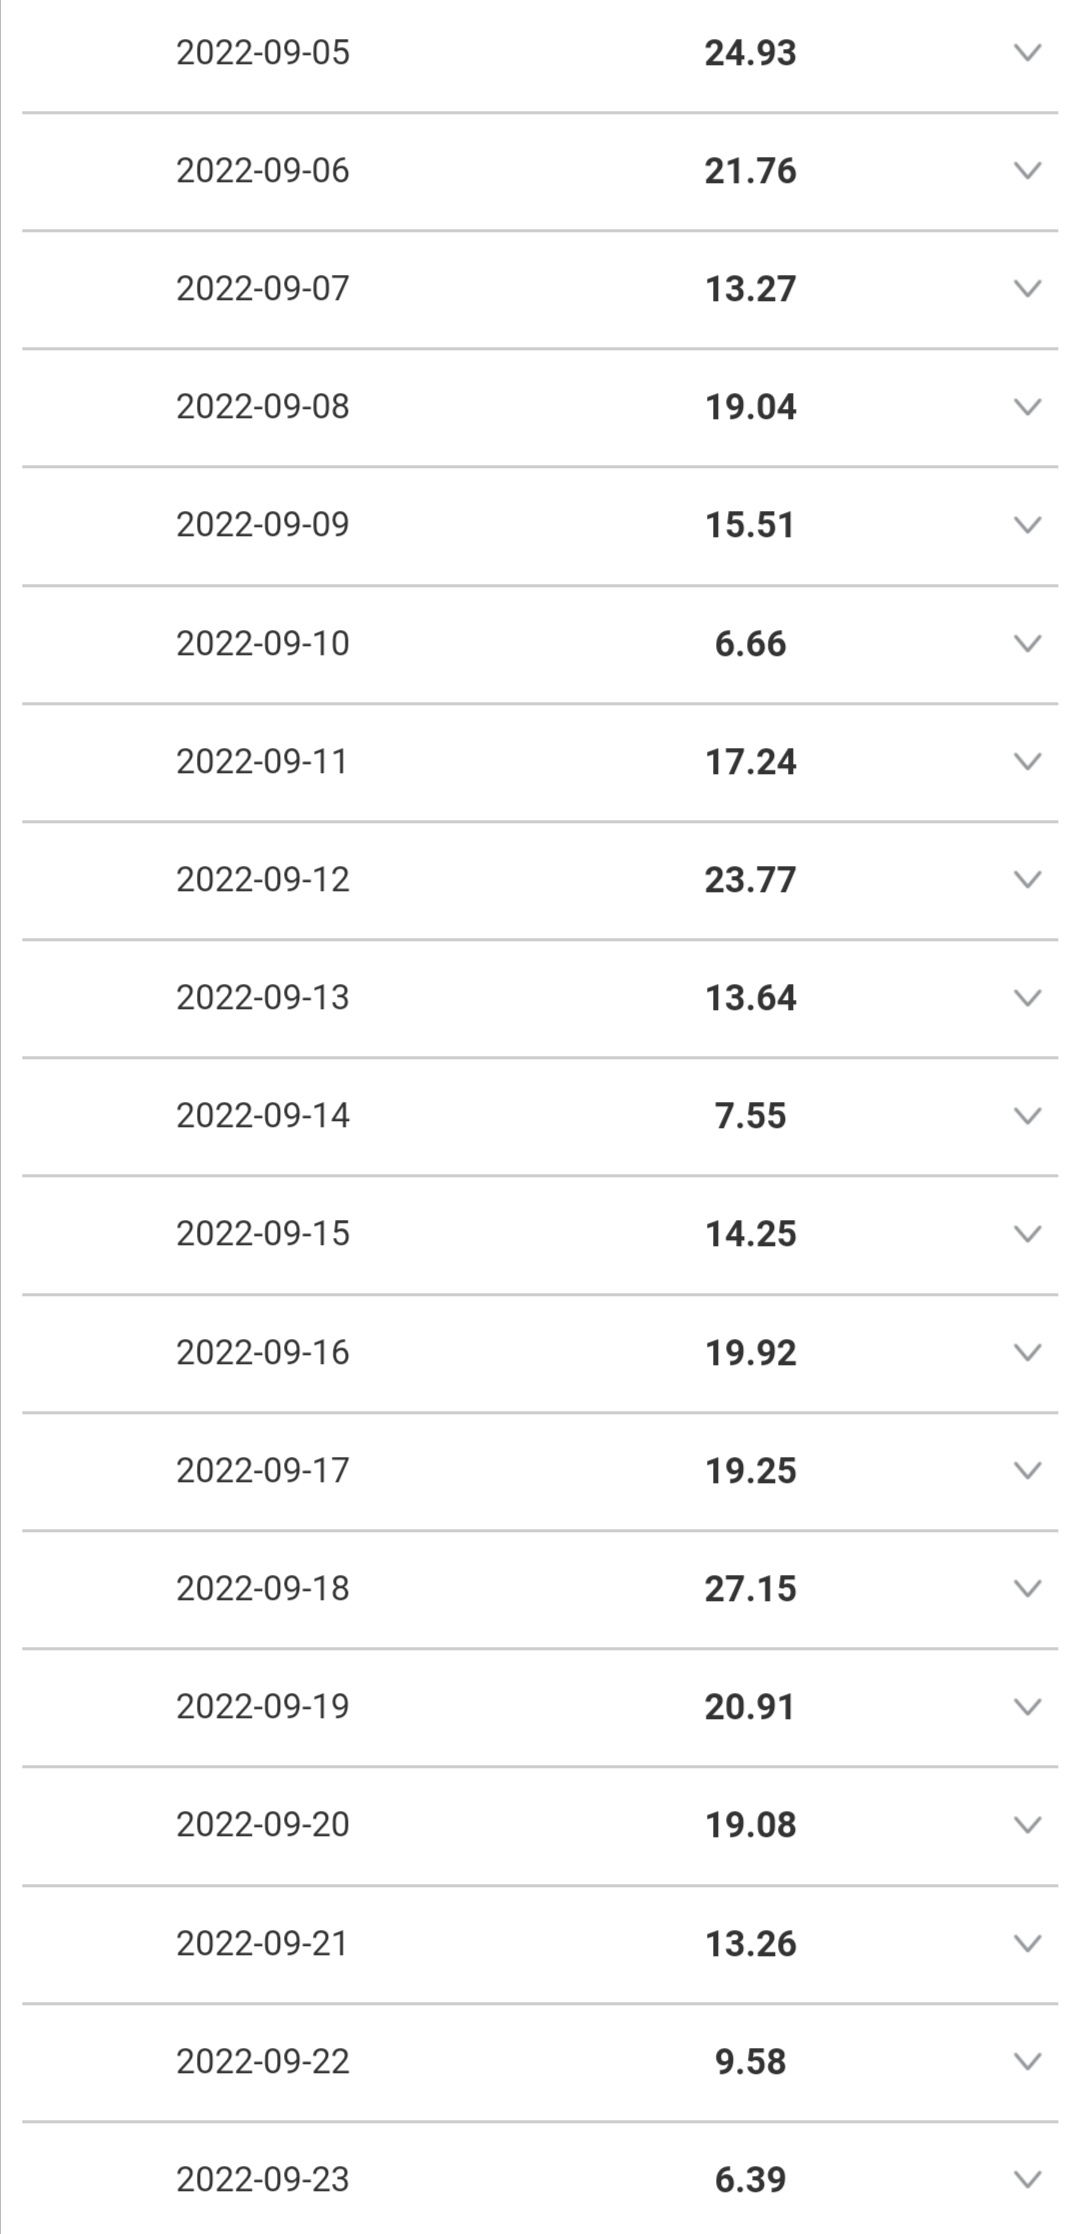
Task: Tap the 9.58 value entry
Action: point(750,2062)
